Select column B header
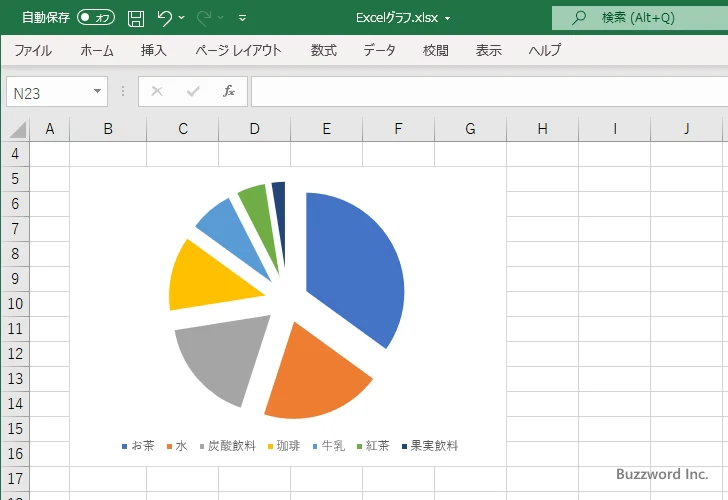 [x=108, y=129]
